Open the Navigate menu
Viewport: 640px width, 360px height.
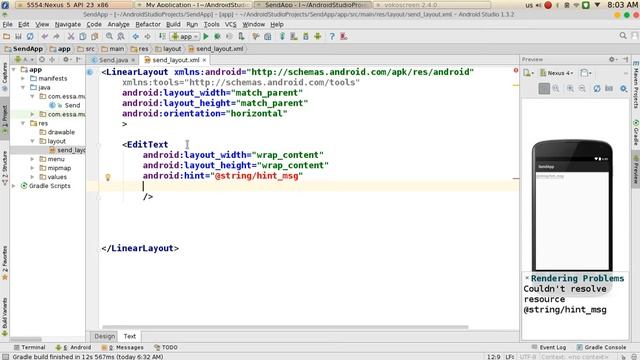pos(68,24)
